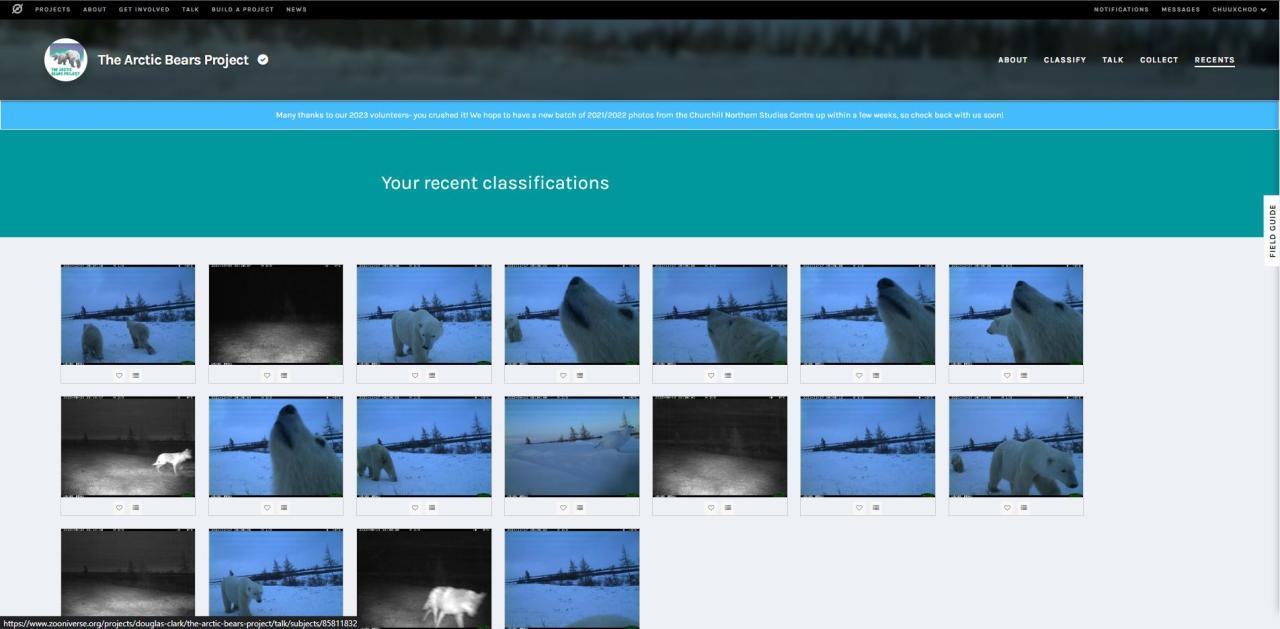
Task: Collect the sixth photo in the first row
Action: coord(876,376)
